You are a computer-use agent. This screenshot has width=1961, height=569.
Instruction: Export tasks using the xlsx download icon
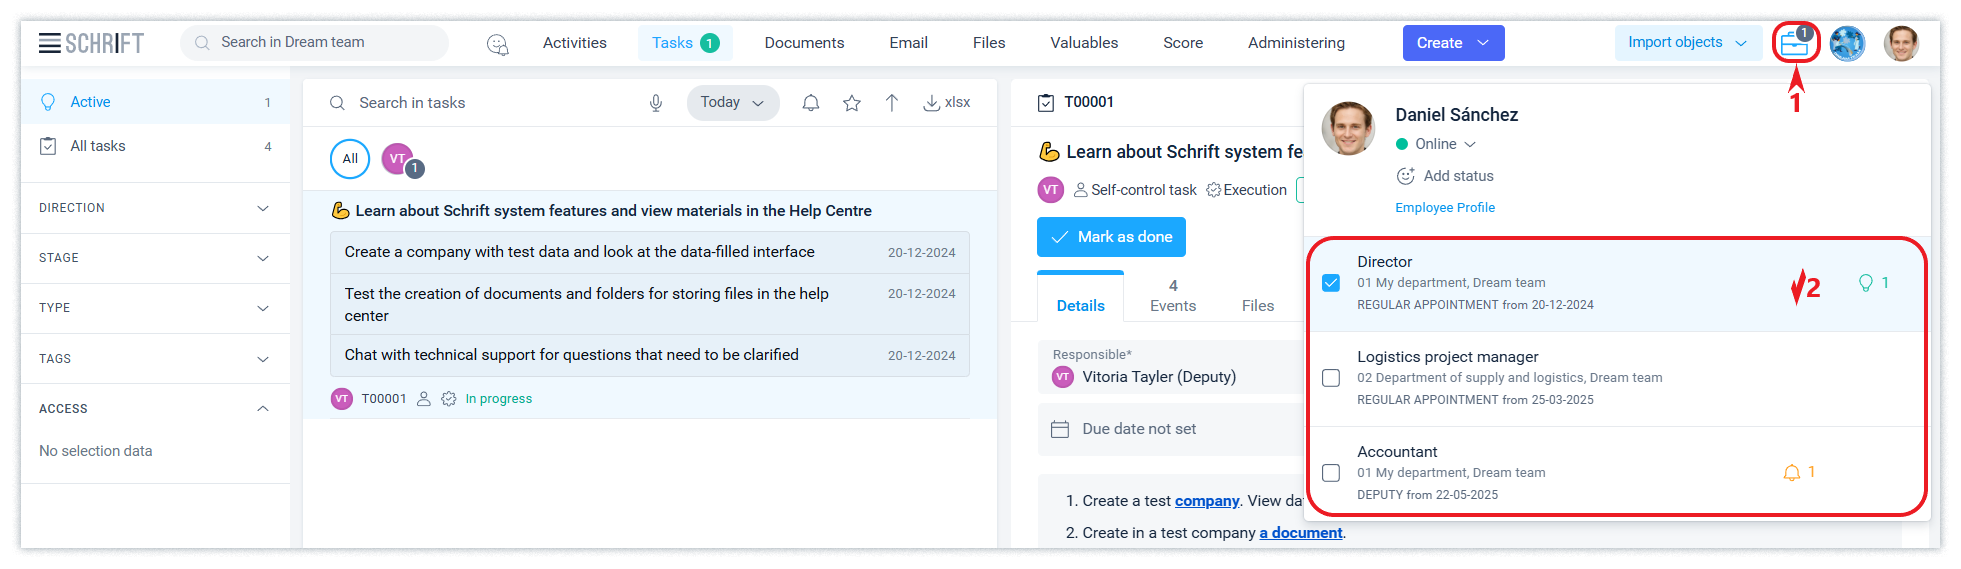click(946, 103)
